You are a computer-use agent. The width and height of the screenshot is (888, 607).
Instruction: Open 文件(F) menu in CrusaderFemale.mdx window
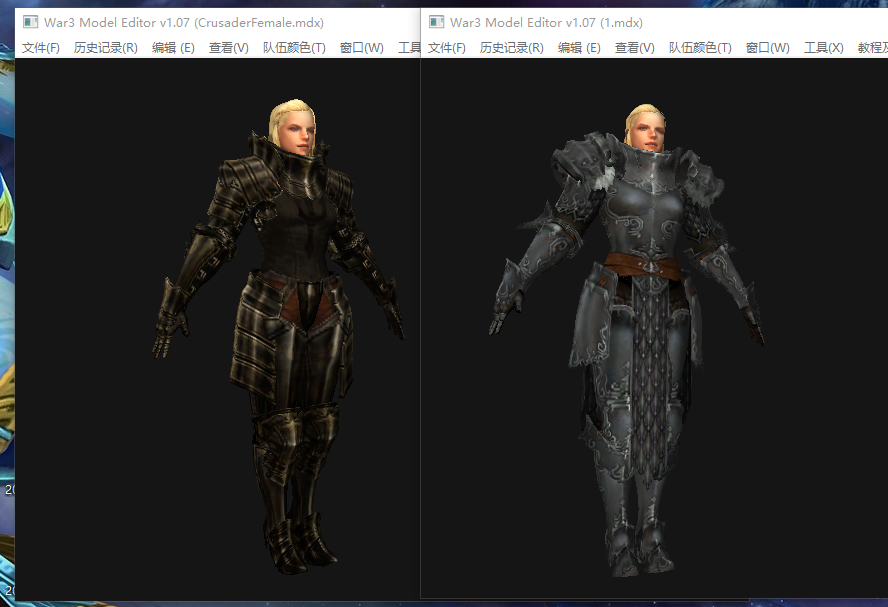coord(41,48)
